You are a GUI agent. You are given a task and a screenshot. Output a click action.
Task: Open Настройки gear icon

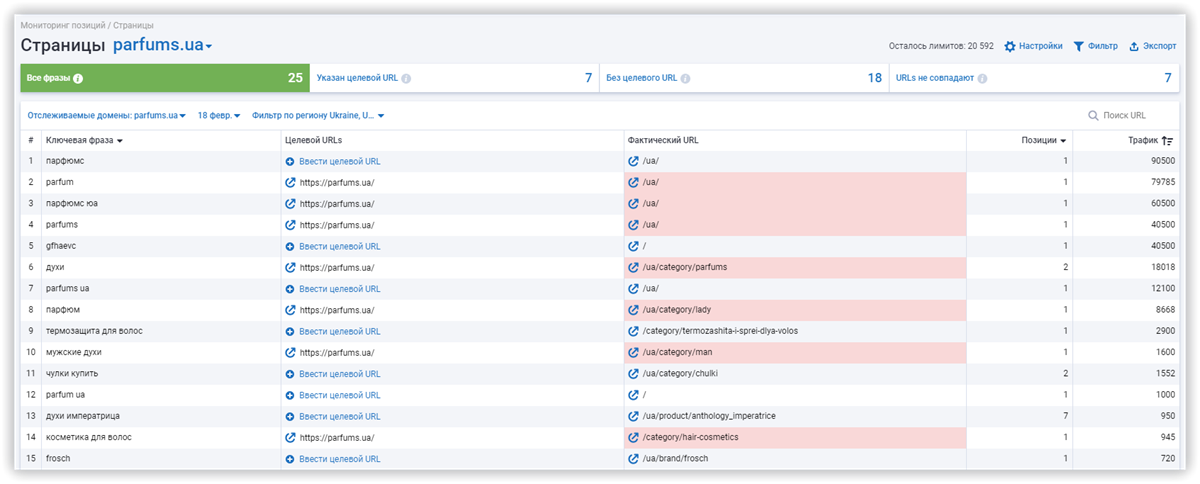1010,46
